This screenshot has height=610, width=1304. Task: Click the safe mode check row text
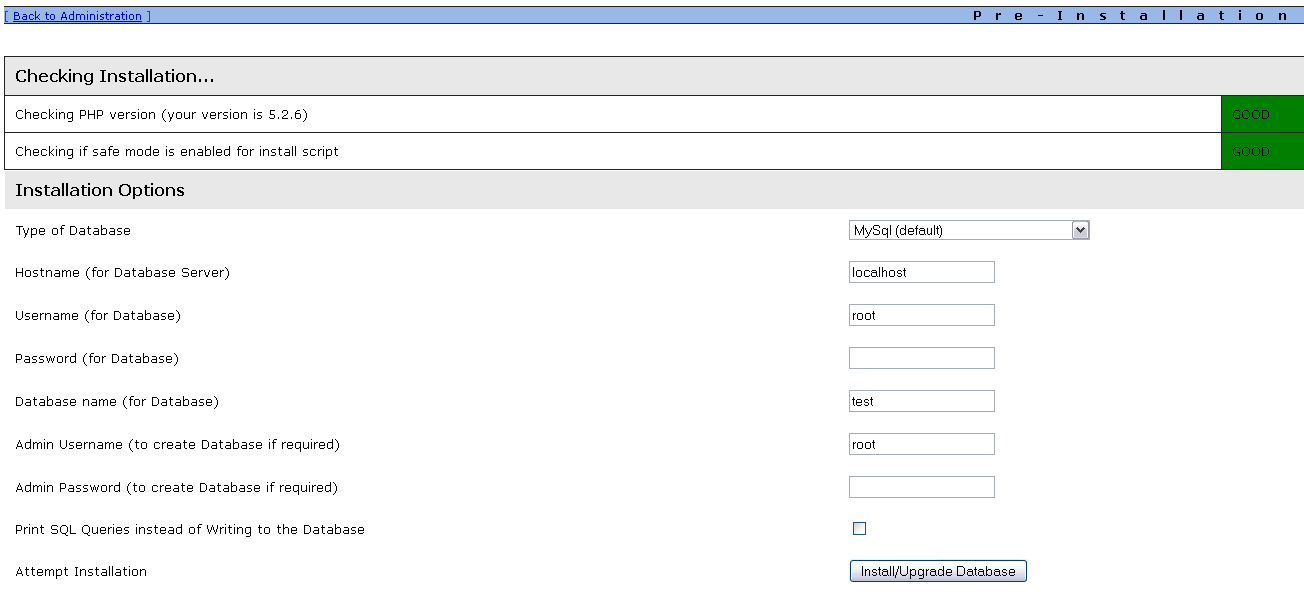coord(177,152)
